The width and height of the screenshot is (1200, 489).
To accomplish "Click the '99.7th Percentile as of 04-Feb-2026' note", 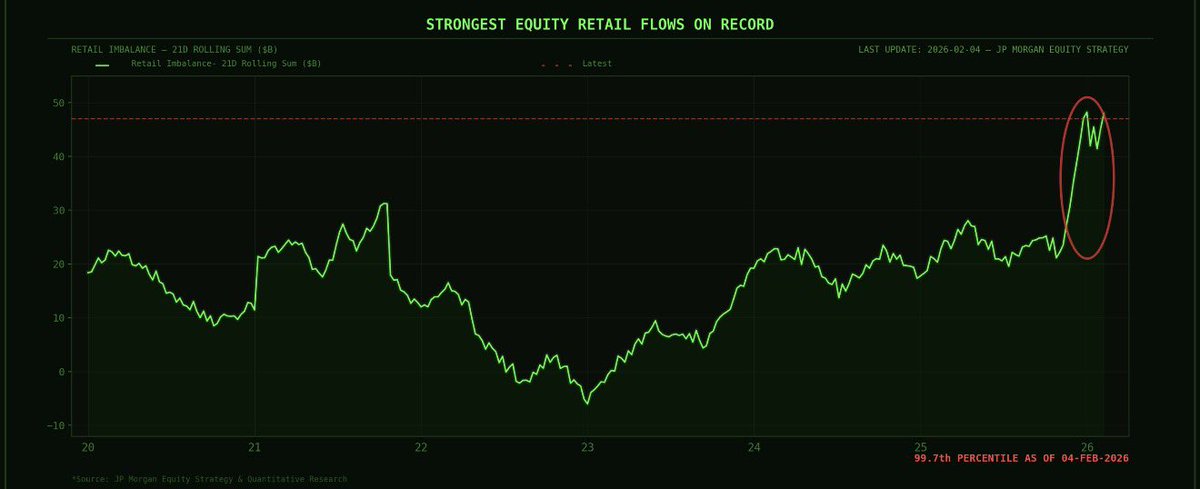I will click(1021, 458).
